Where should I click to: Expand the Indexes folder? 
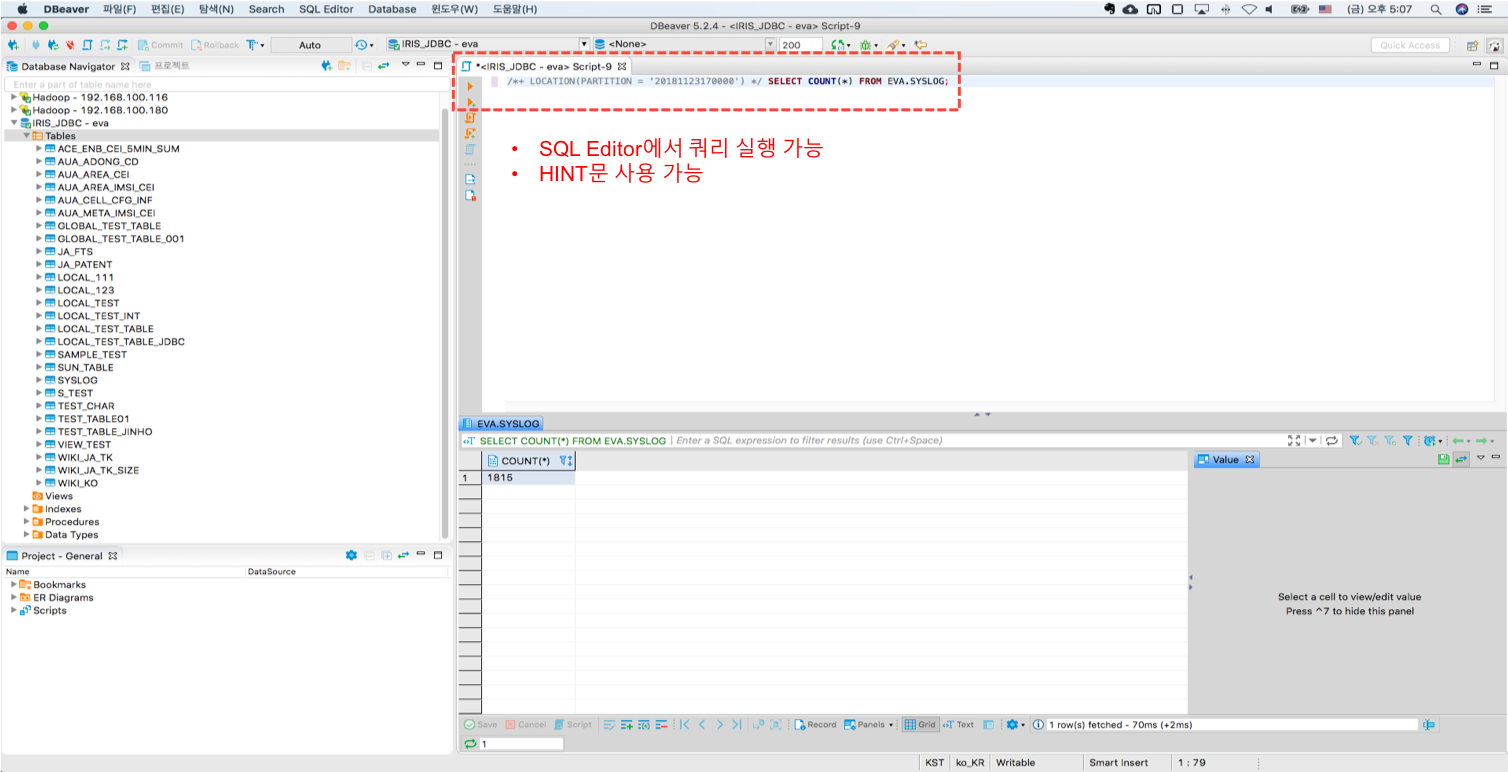click(x=26, y=509)
